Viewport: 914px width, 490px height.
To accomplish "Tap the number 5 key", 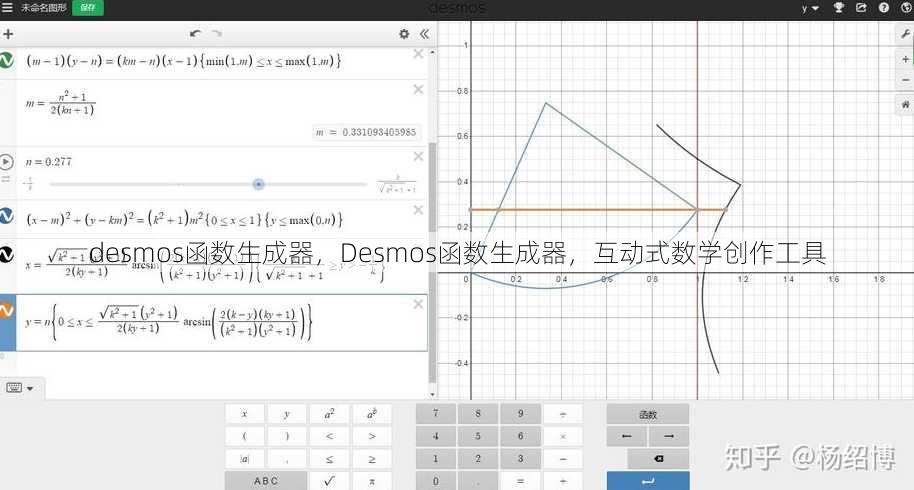I will pyautogui.click(x=478, y=436).
